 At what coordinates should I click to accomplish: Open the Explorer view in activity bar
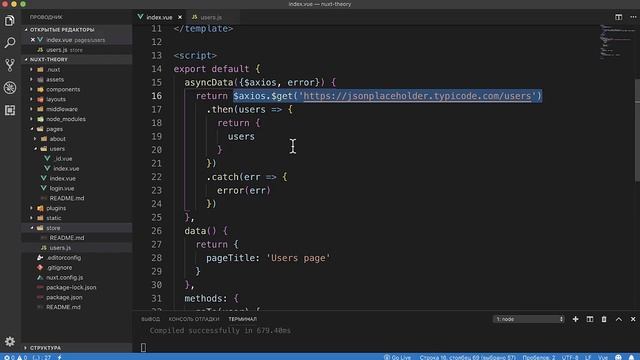10,20
